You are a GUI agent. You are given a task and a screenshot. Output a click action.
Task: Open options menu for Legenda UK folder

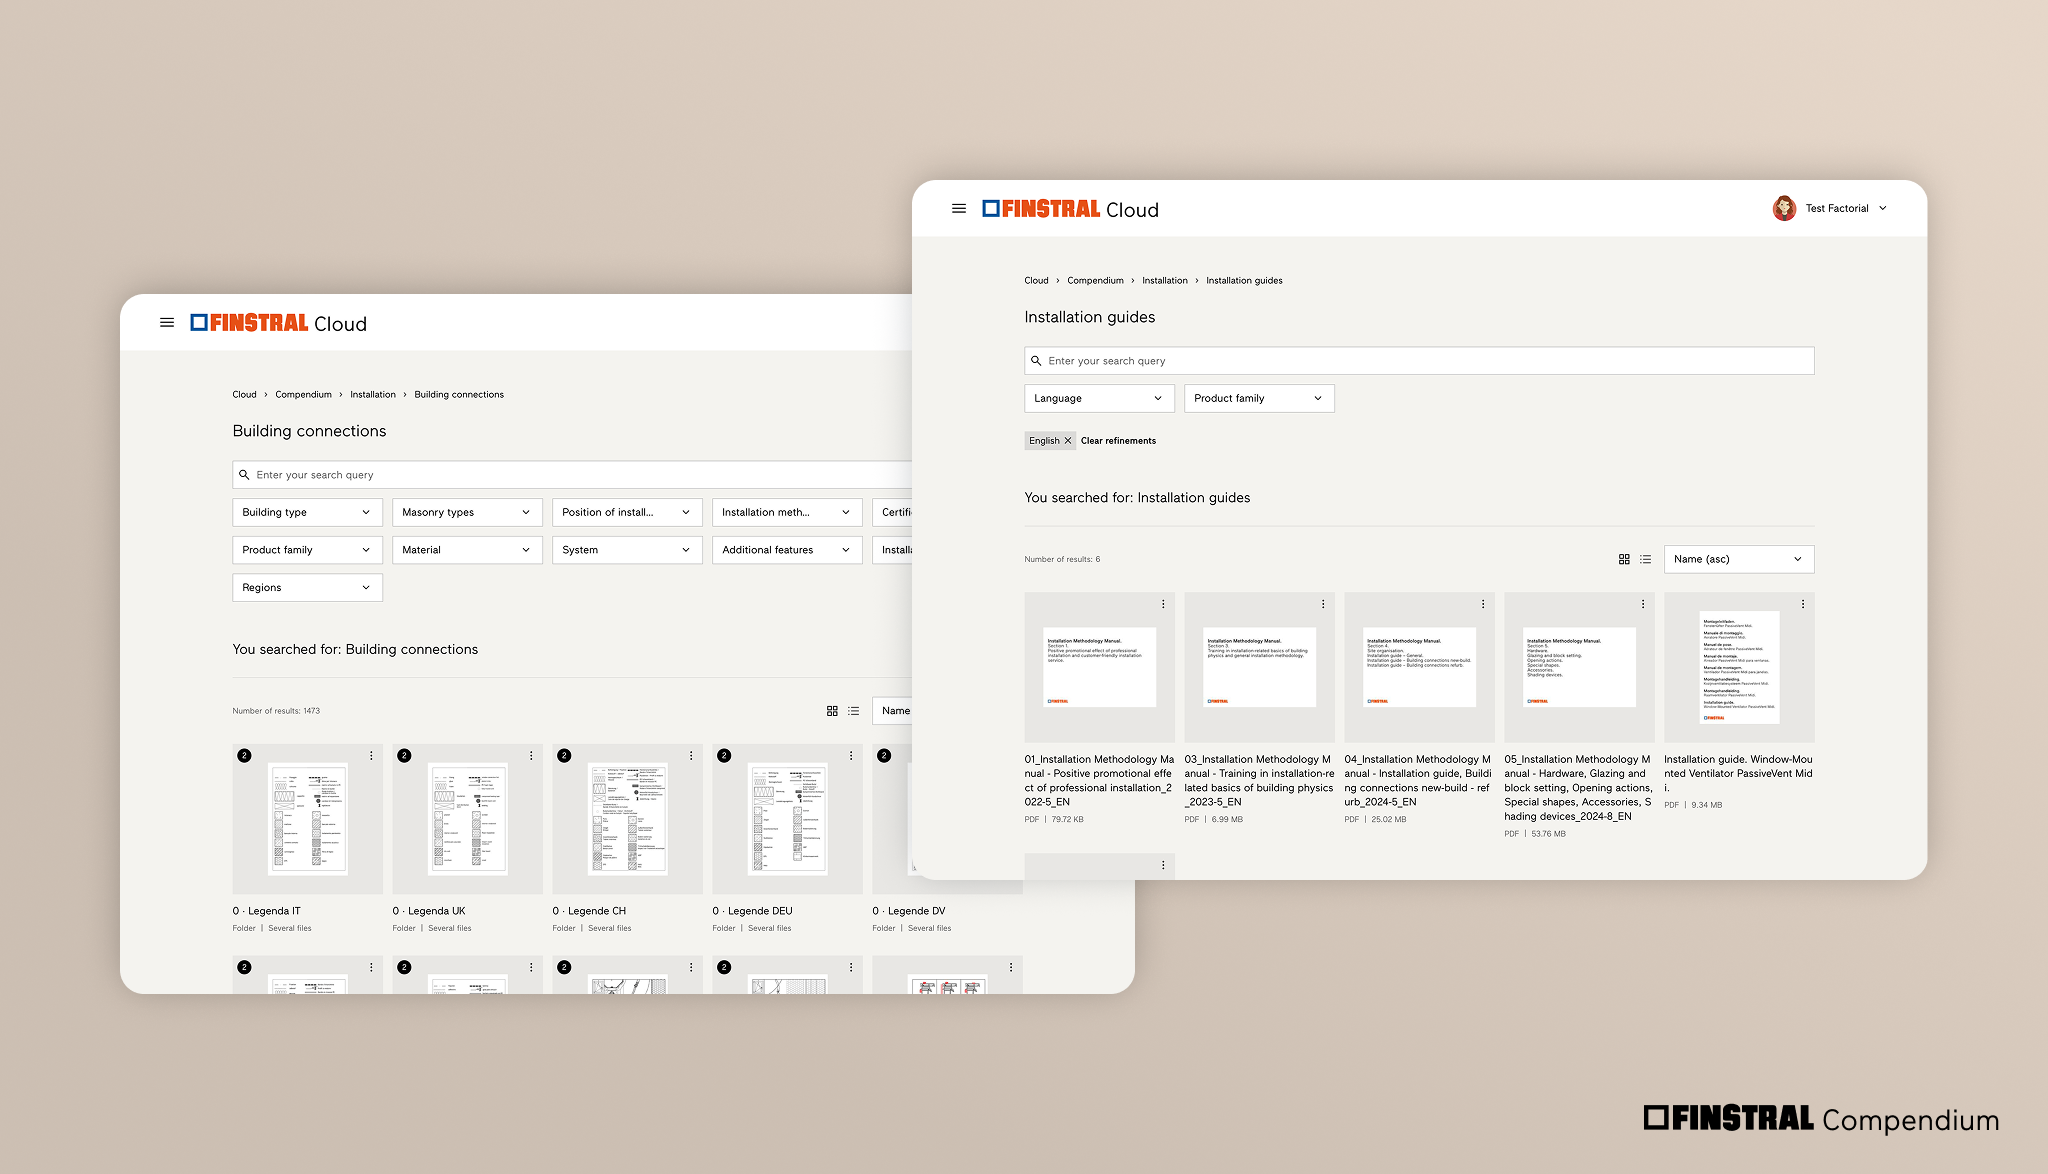click(531, 756)
